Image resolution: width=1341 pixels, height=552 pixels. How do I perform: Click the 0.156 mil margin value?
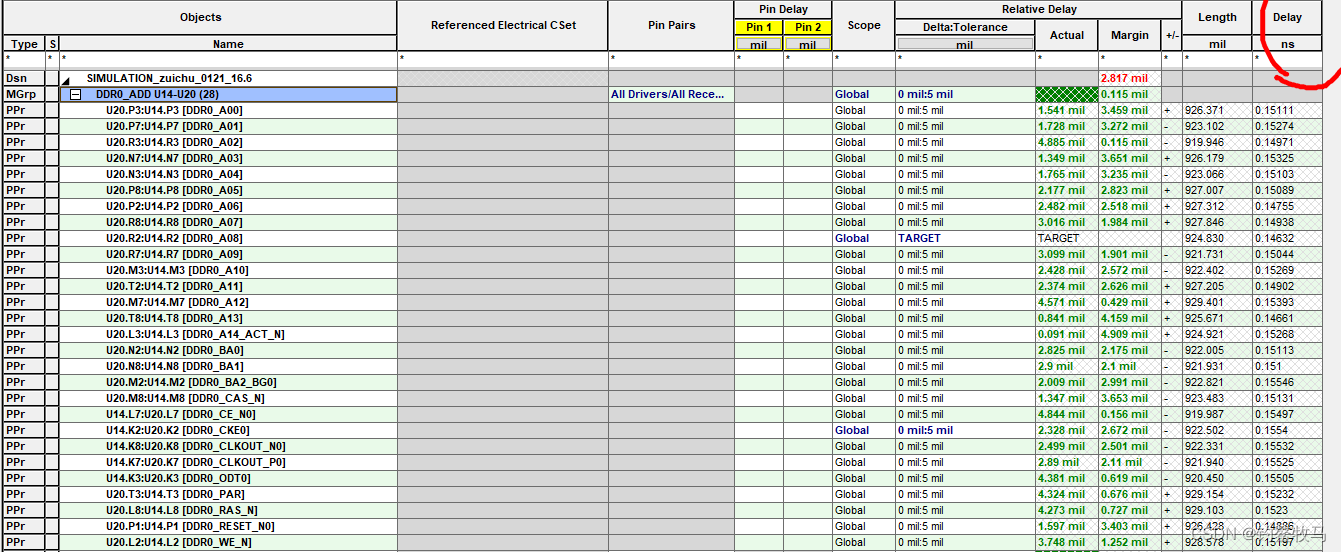(1124, 414)
